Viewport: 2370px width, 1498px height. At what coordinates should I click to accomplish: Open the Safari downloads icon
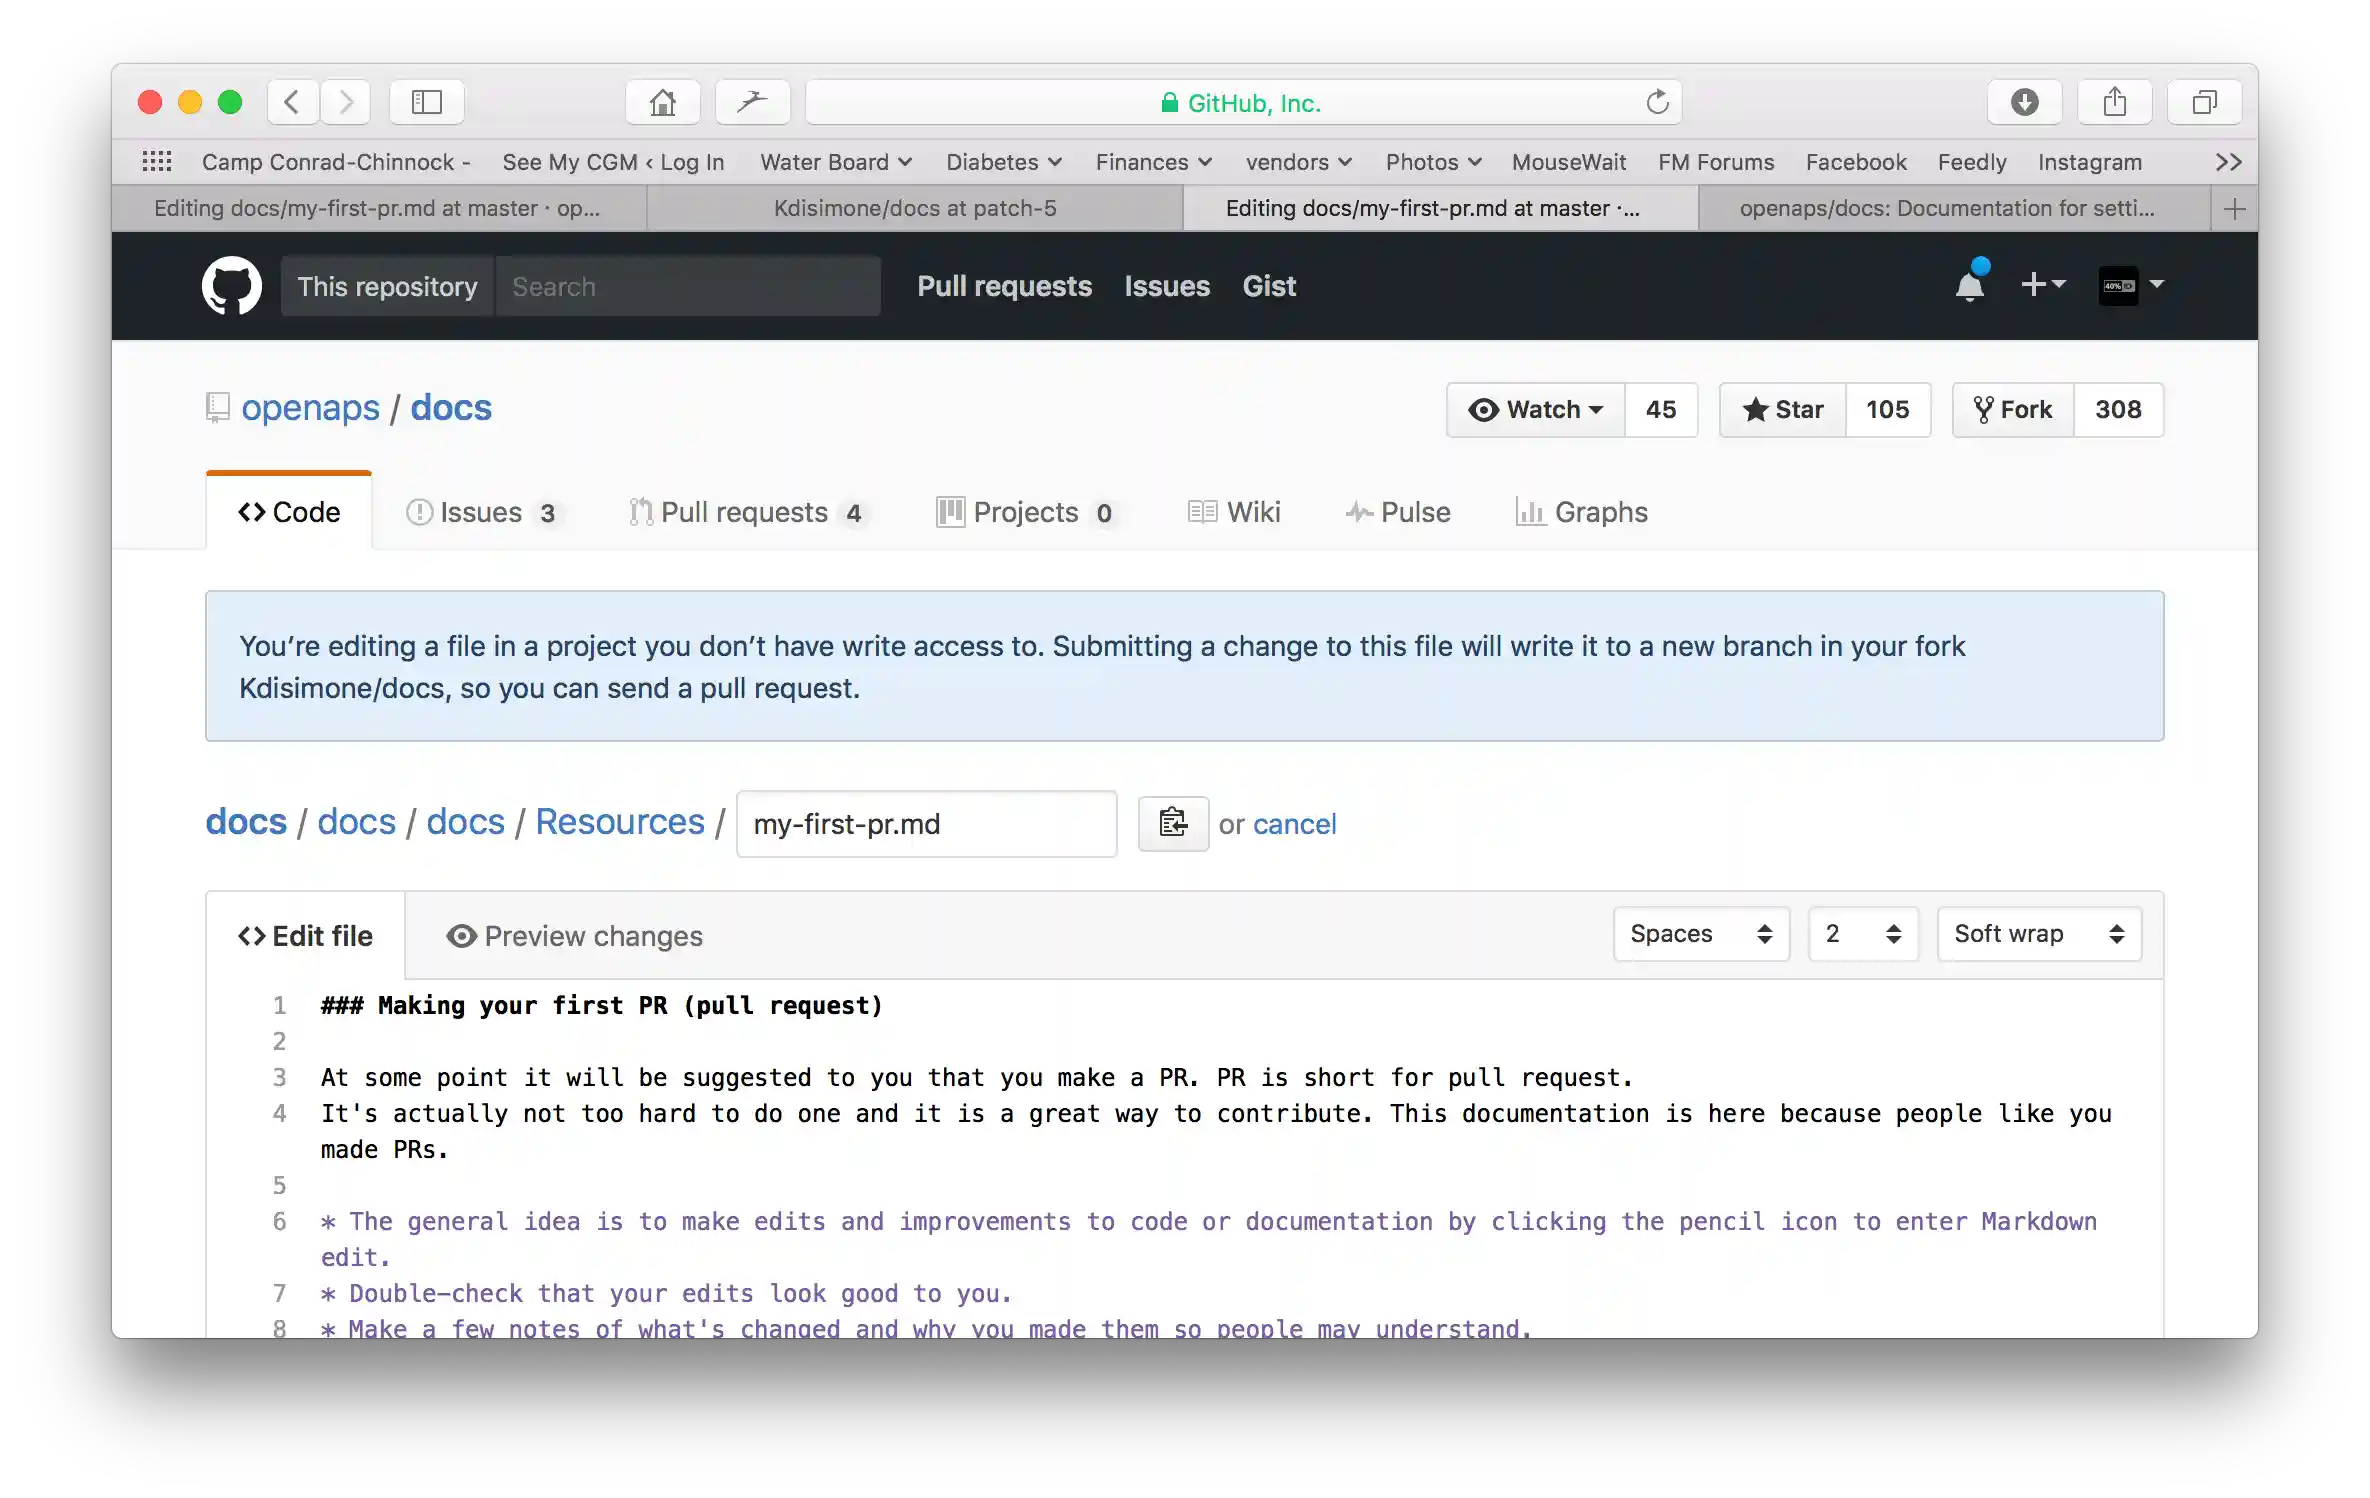(x=2024, y=102)
